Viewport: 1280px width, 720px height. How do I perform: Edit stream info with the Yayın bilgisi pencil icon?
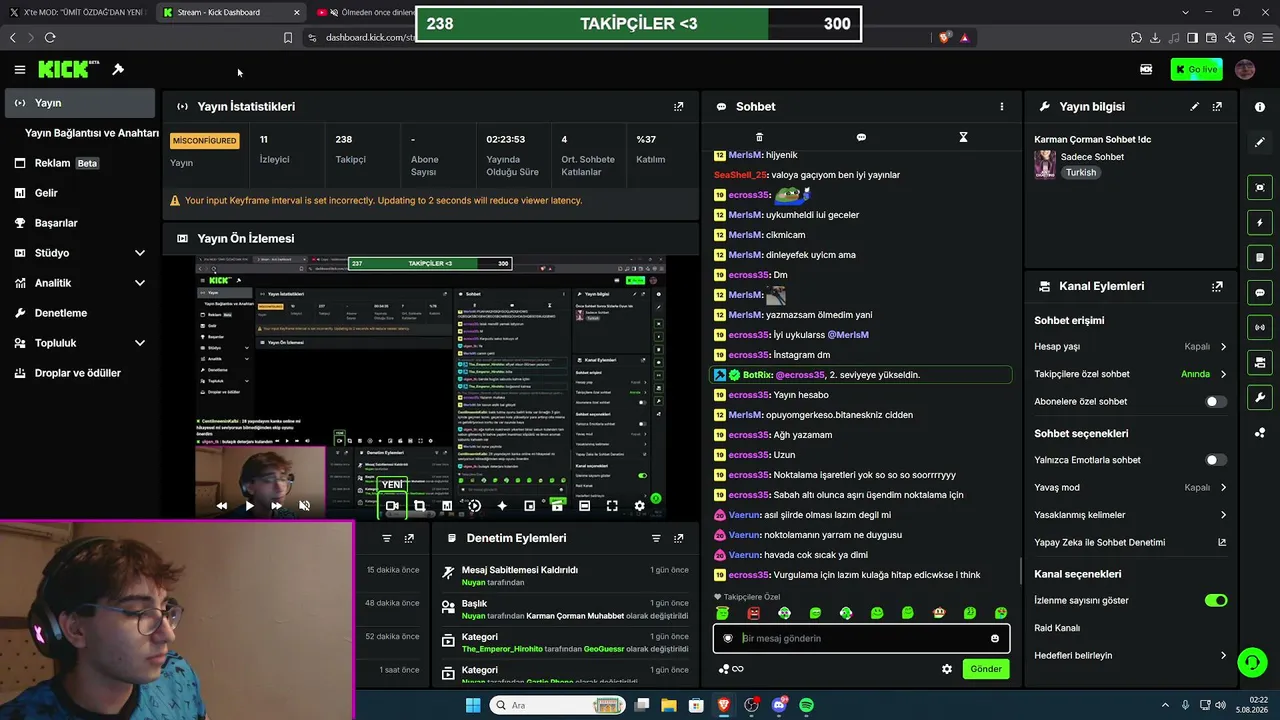coord(1194,106)
